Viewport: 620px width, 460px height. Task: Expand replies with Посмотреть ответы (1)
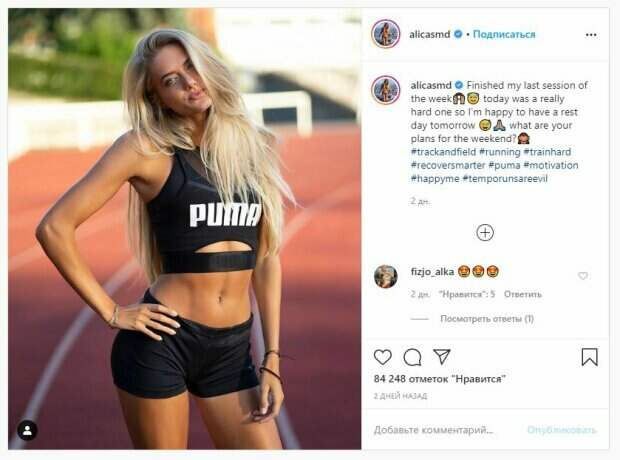[487, 319]
